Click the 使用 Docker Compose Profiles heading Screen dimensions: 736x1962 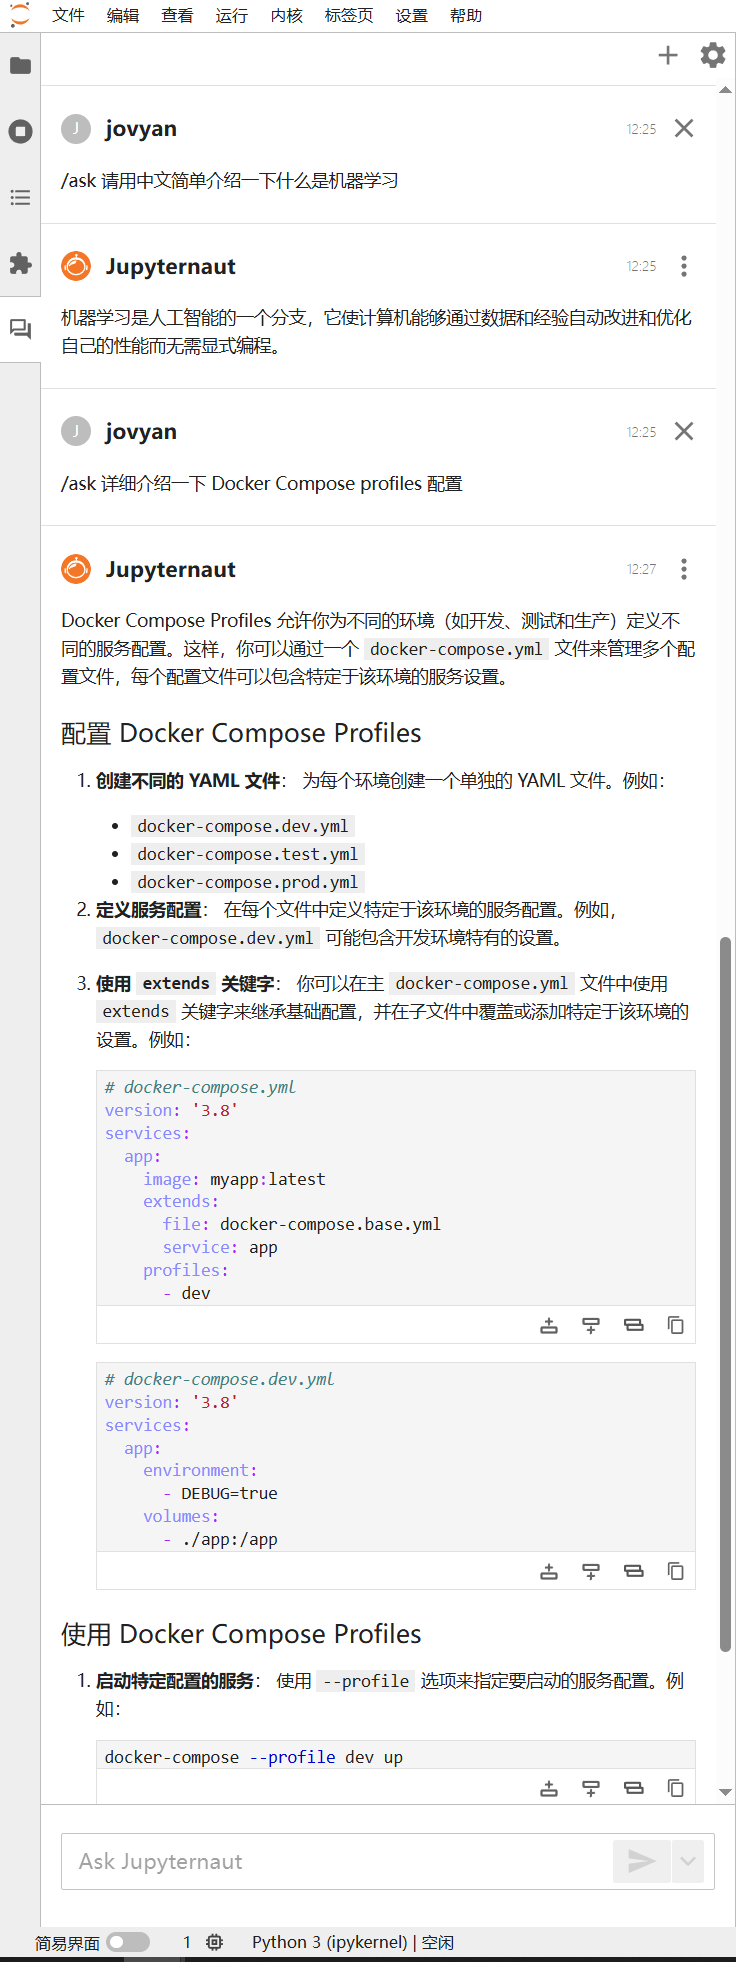pyautogui.click(x=241, y=1634)
